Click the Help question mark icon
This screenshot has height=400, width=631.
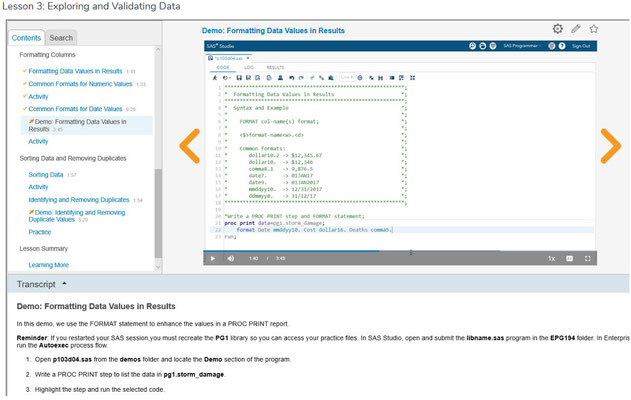click(x=562, y=46)
